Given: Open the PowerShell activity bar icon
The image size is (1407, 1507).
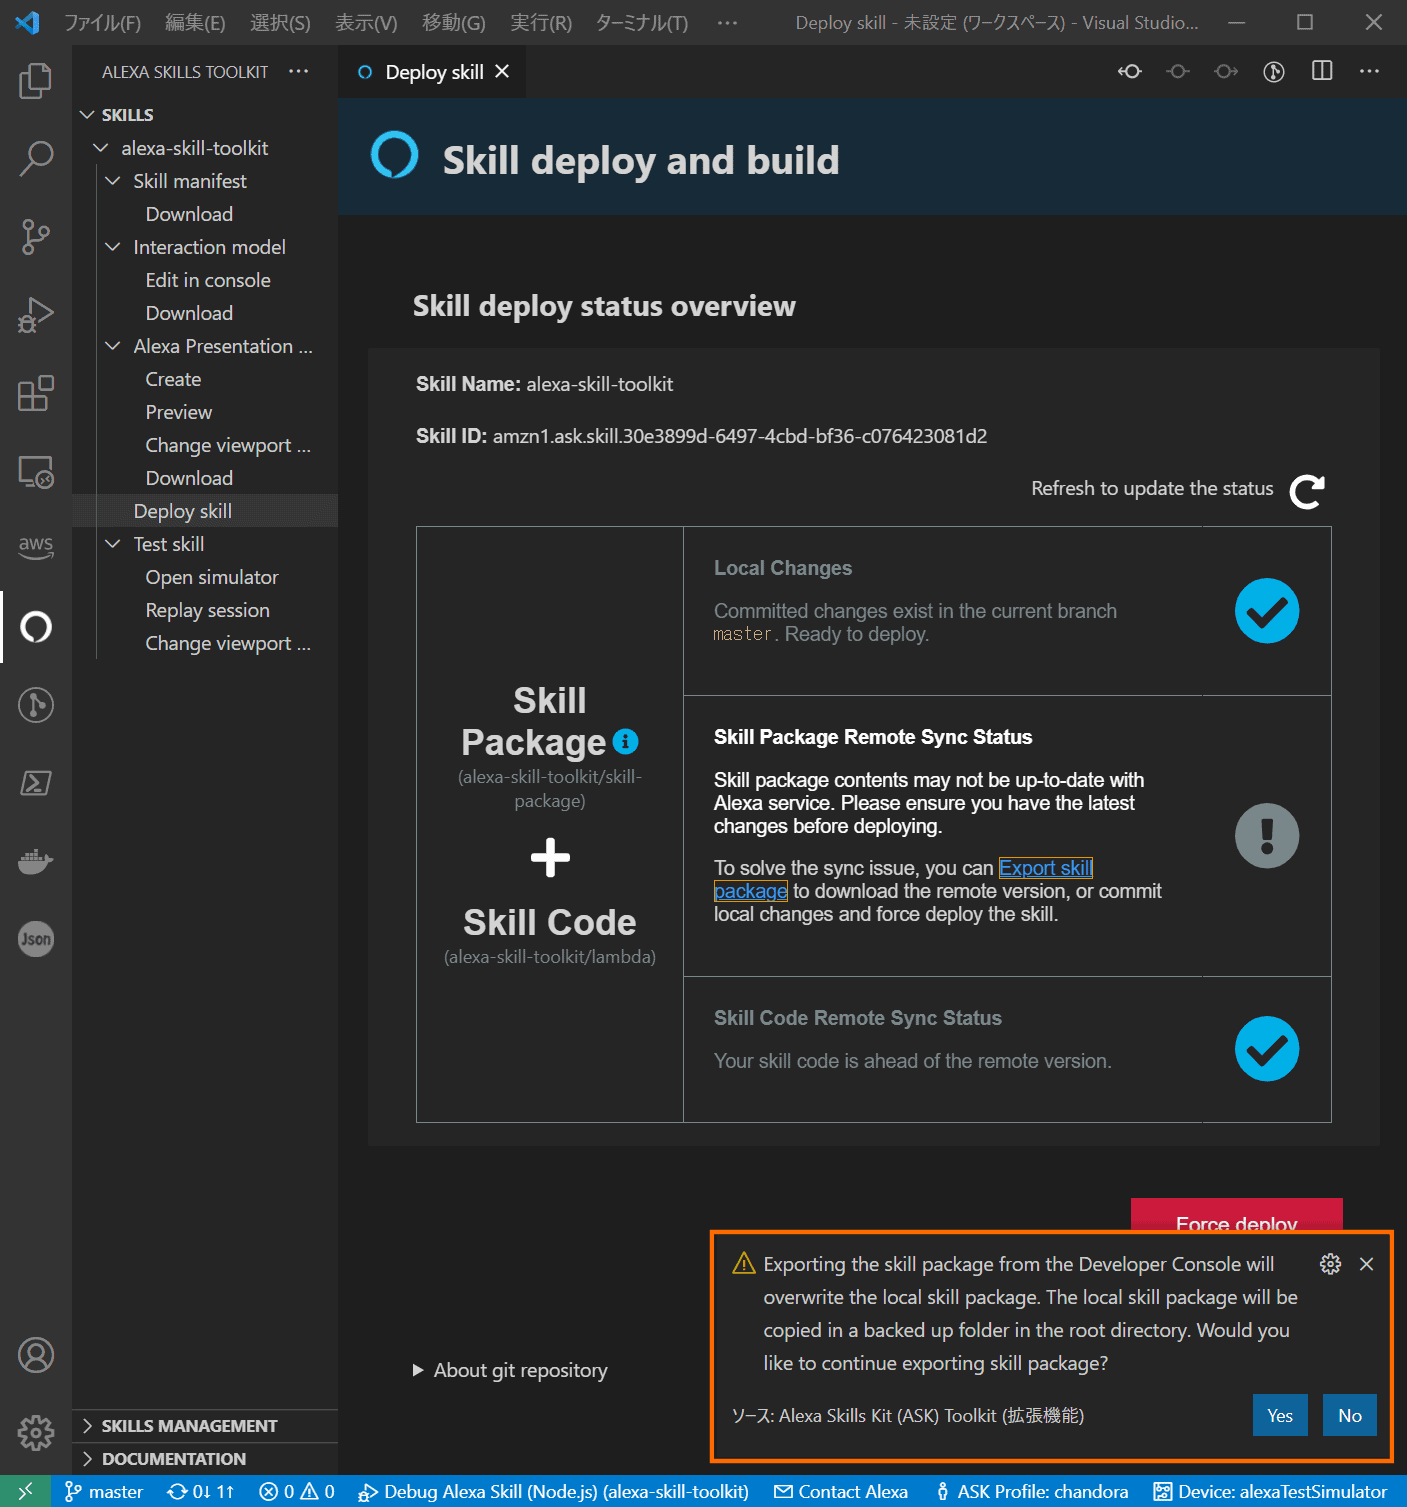Looking at the screenshot, I should coord(36,783).
